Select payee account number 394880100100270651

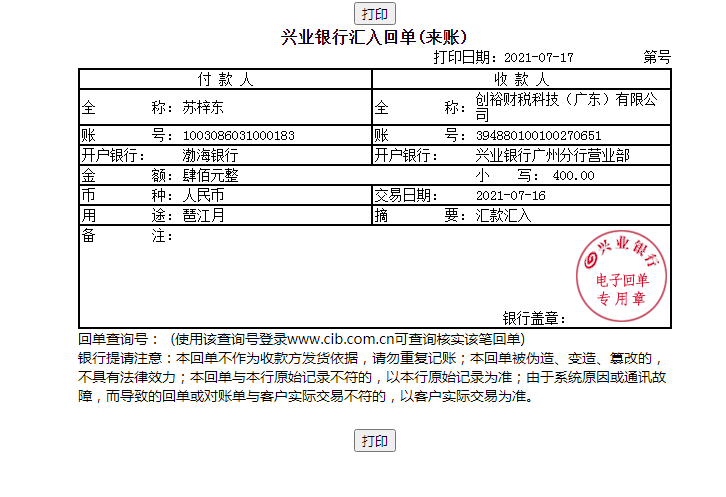(x=538, y=136)
